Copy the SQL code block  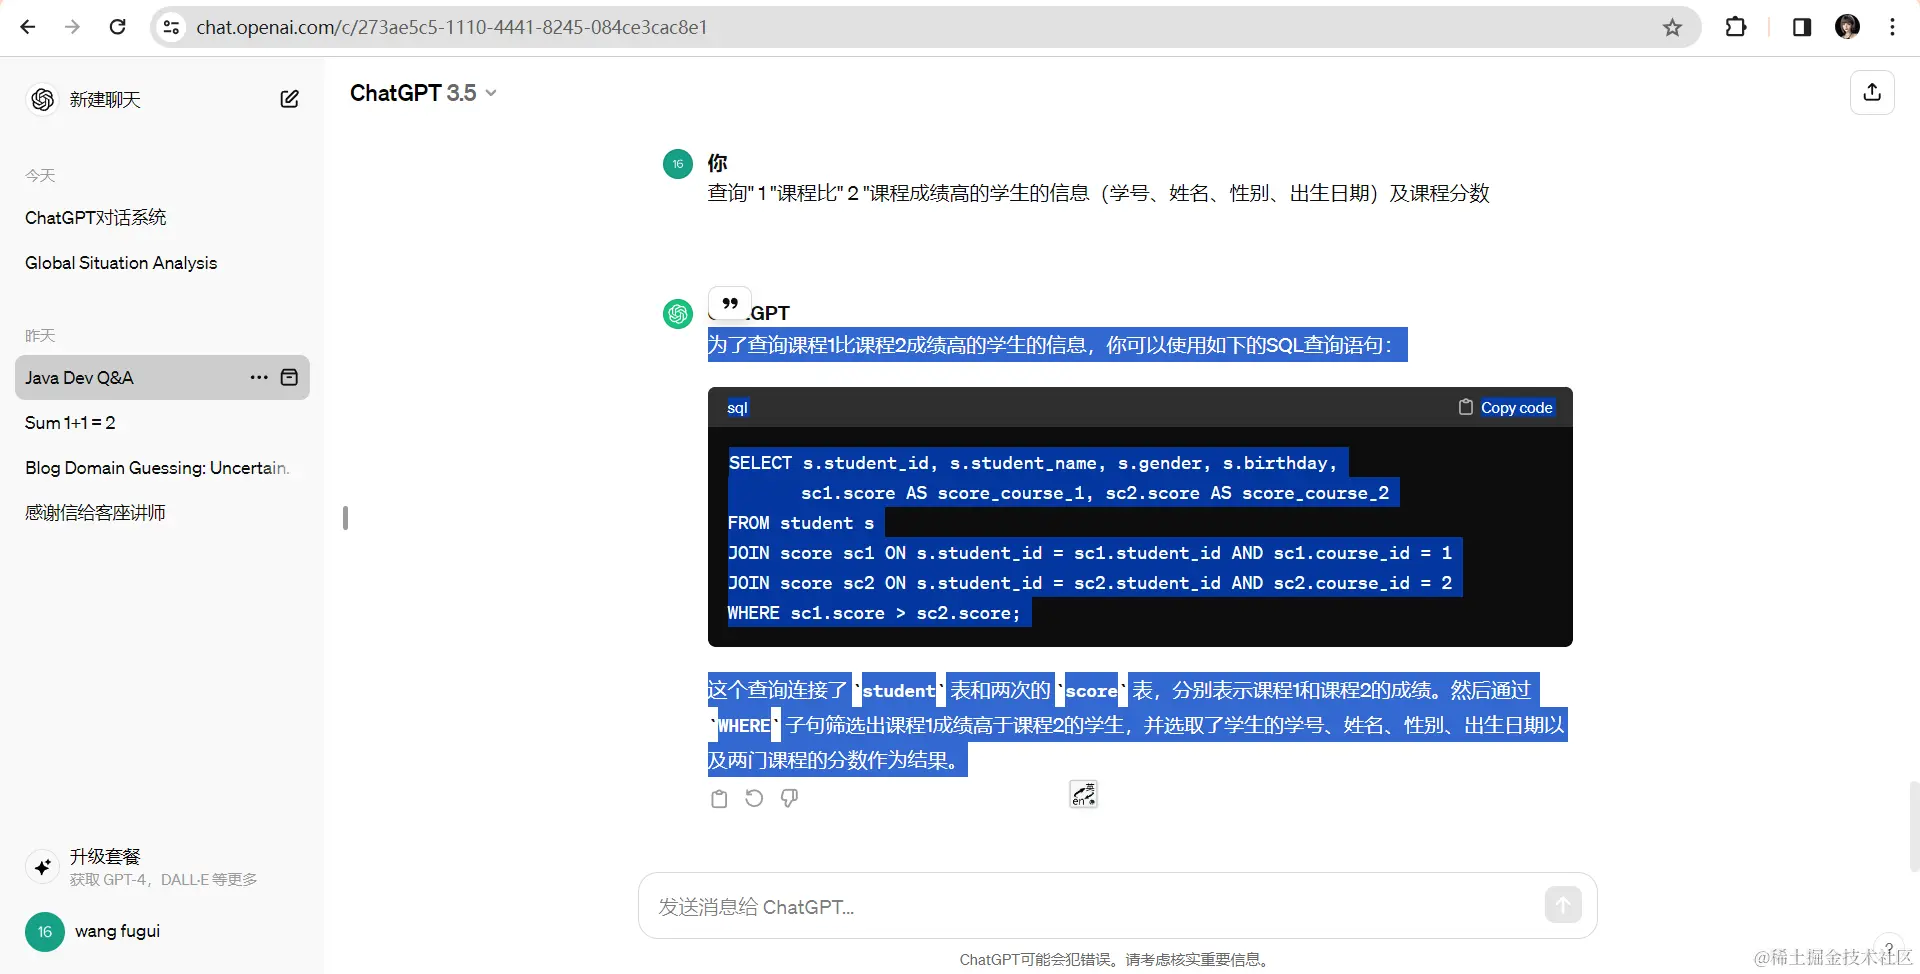(1505, 407)
